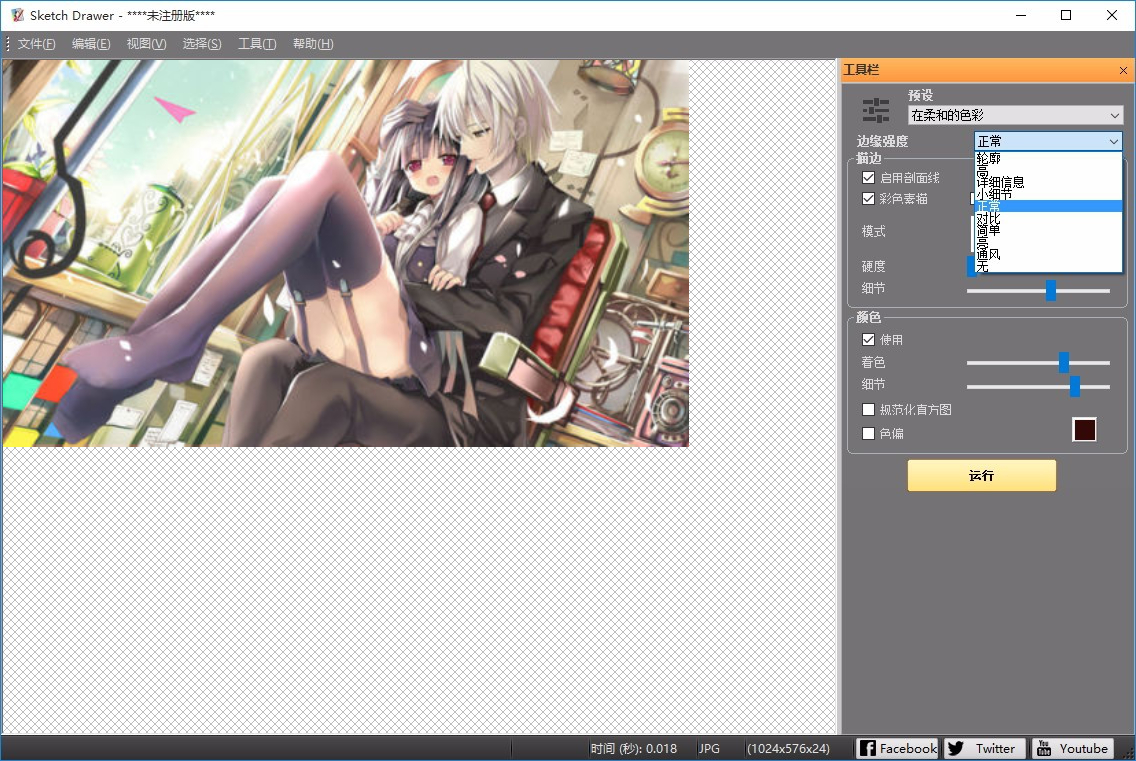Choose 轮廓 from the edge strength list
The width and height of the screenshot is (1136, 761).
(989, 159)
